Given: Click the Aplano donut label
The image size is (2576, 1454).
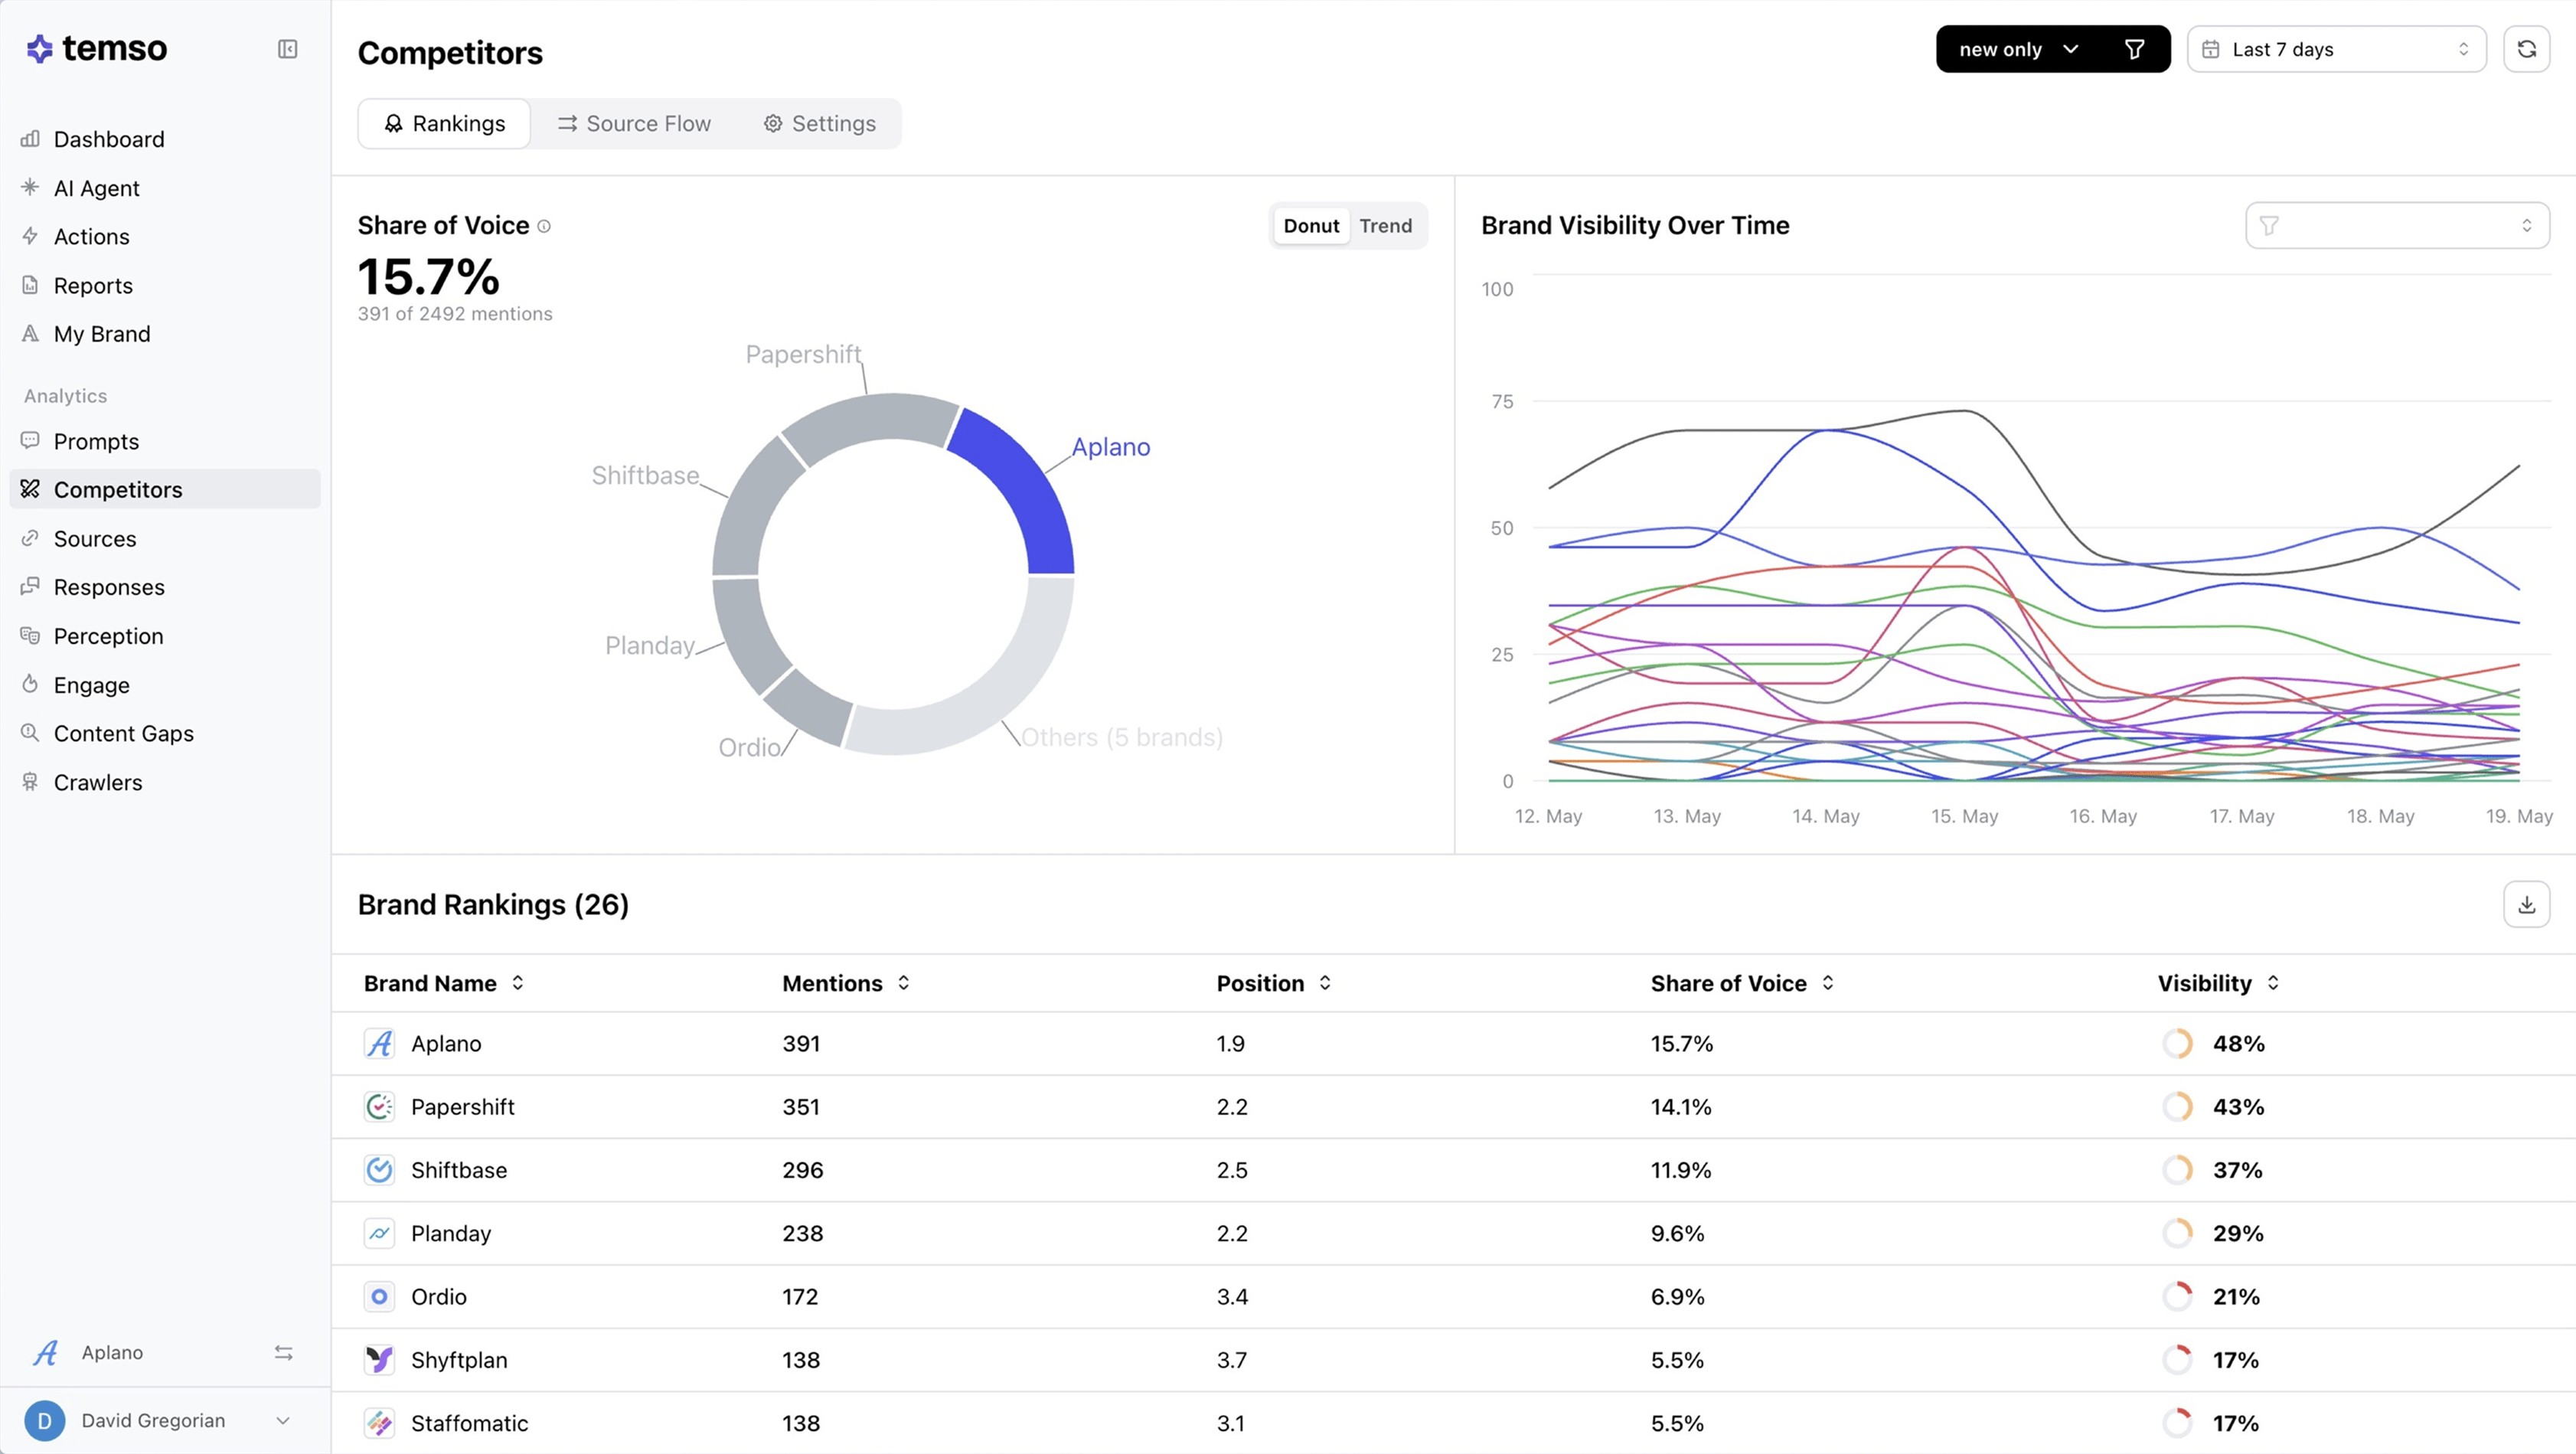Looking at the screenshot, I should [x=1111, y=447].
